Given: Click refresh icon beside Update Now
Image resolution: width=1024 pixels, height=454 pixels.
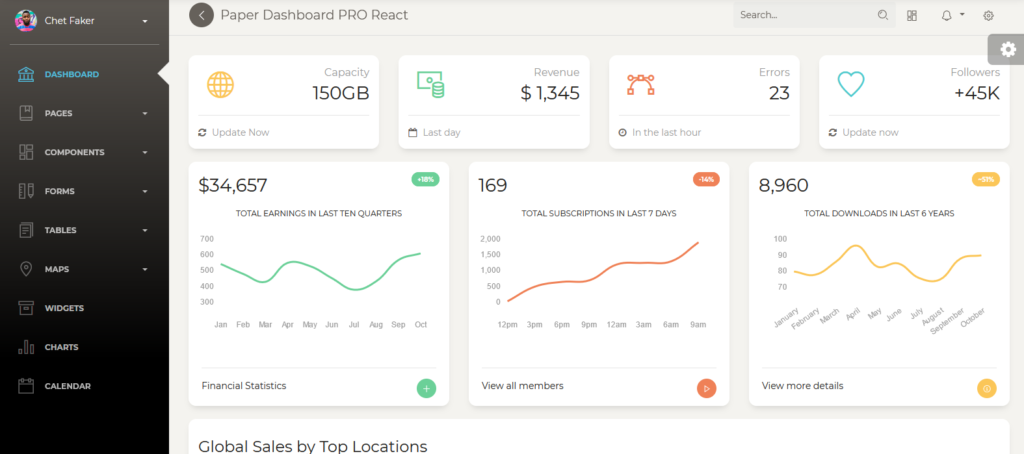Looking at the screenshot, I should pos(202,133).
